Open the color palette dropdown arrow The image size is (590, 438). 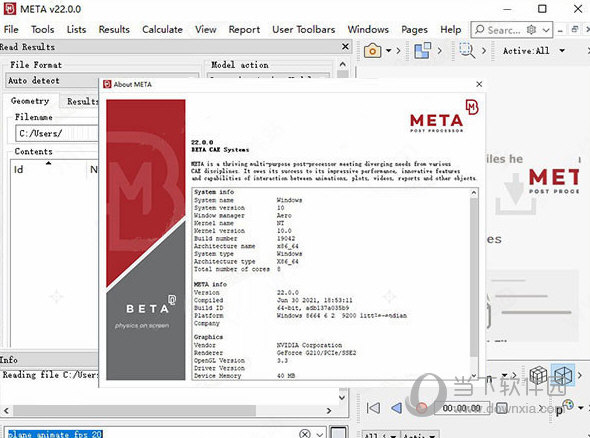click(x=581, y=408)
